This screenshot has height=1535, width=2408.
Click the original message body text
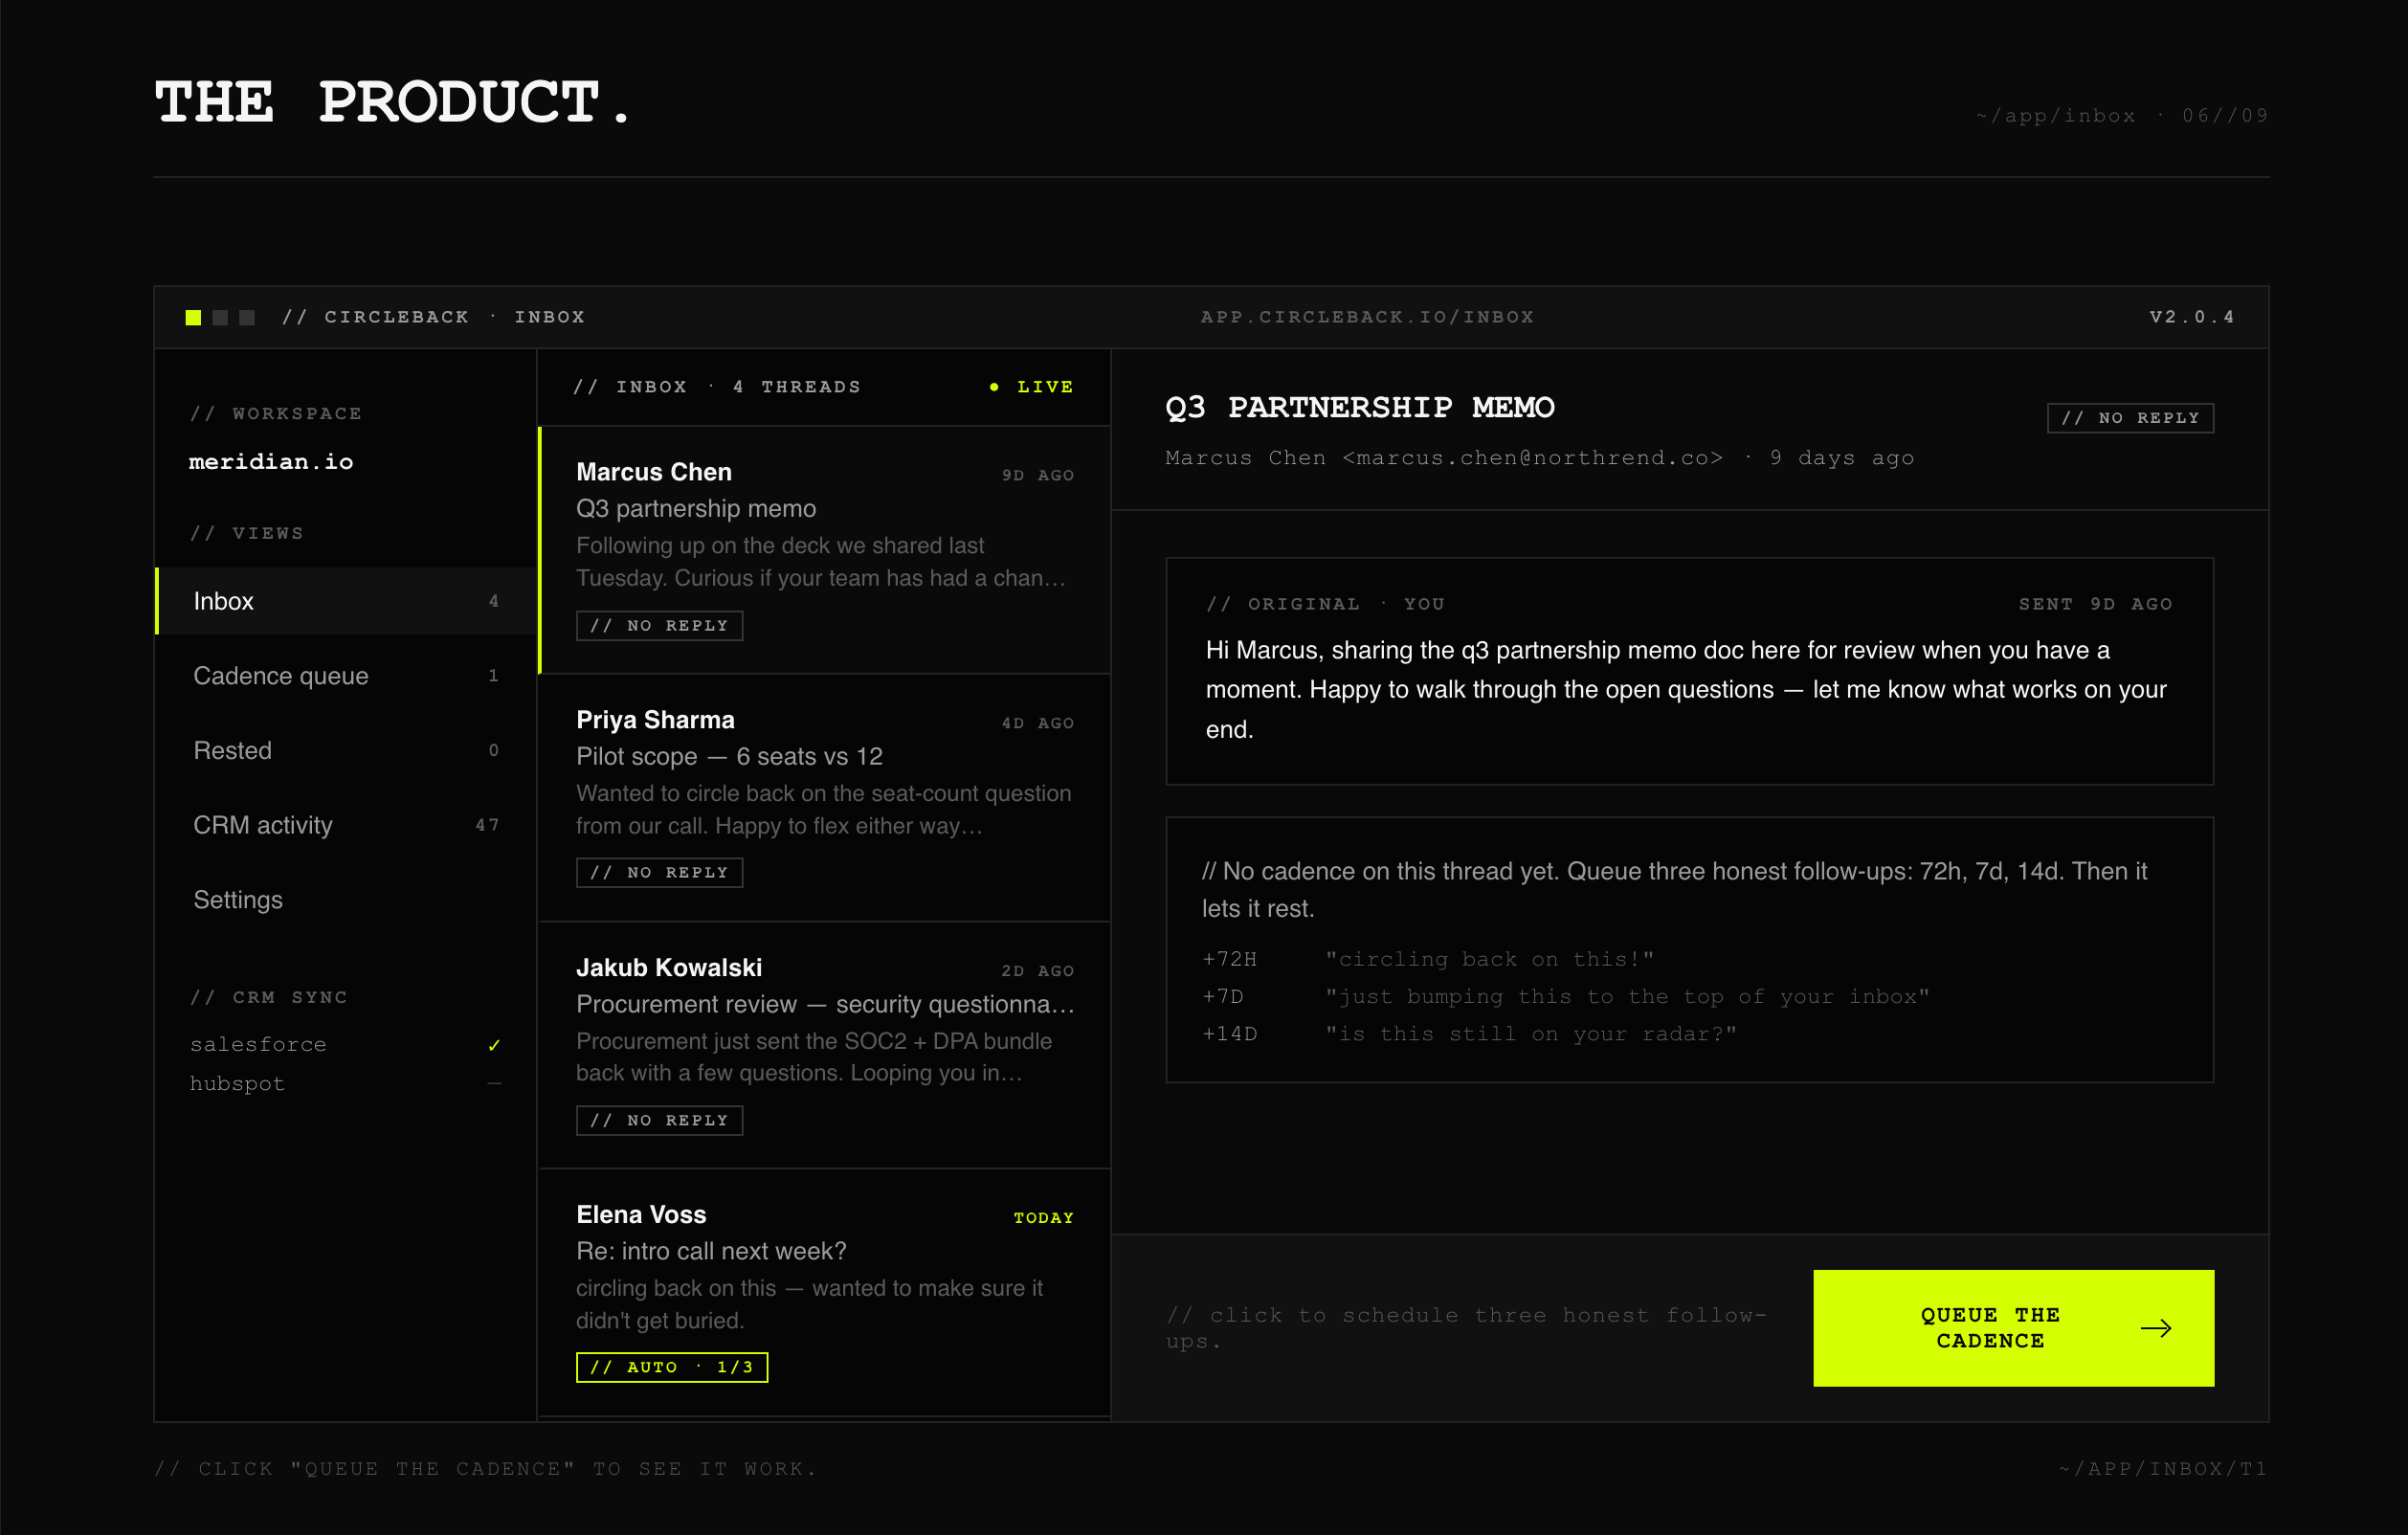(x=1688, y=690)
